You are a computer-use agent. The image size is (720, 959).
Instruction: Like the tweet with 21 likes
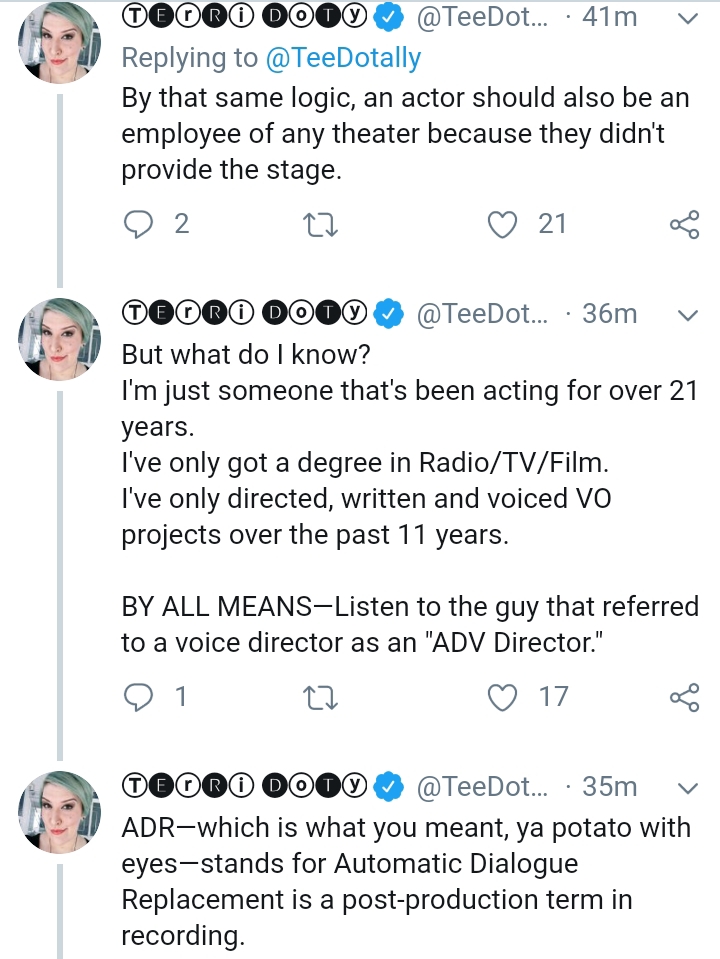(501, 225)
